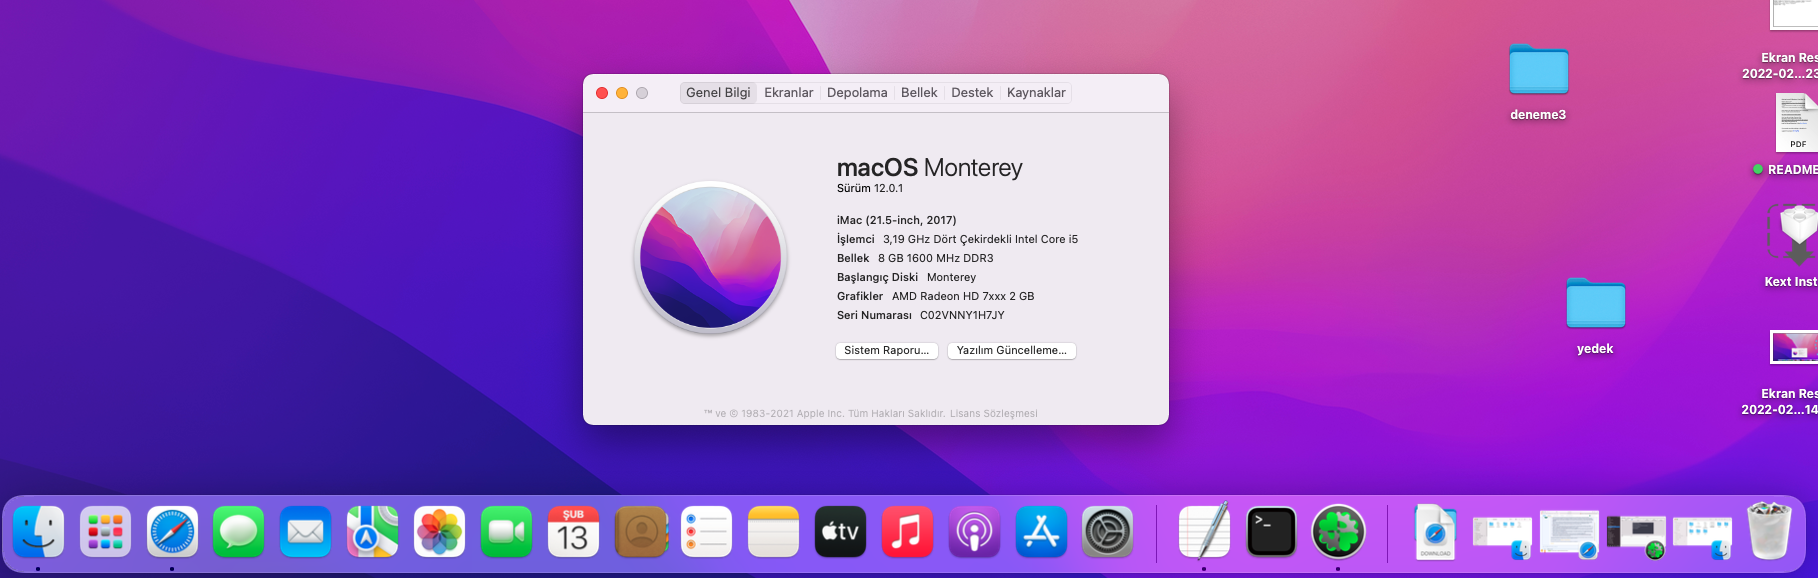Close the About This Mac window

(602, 93)
